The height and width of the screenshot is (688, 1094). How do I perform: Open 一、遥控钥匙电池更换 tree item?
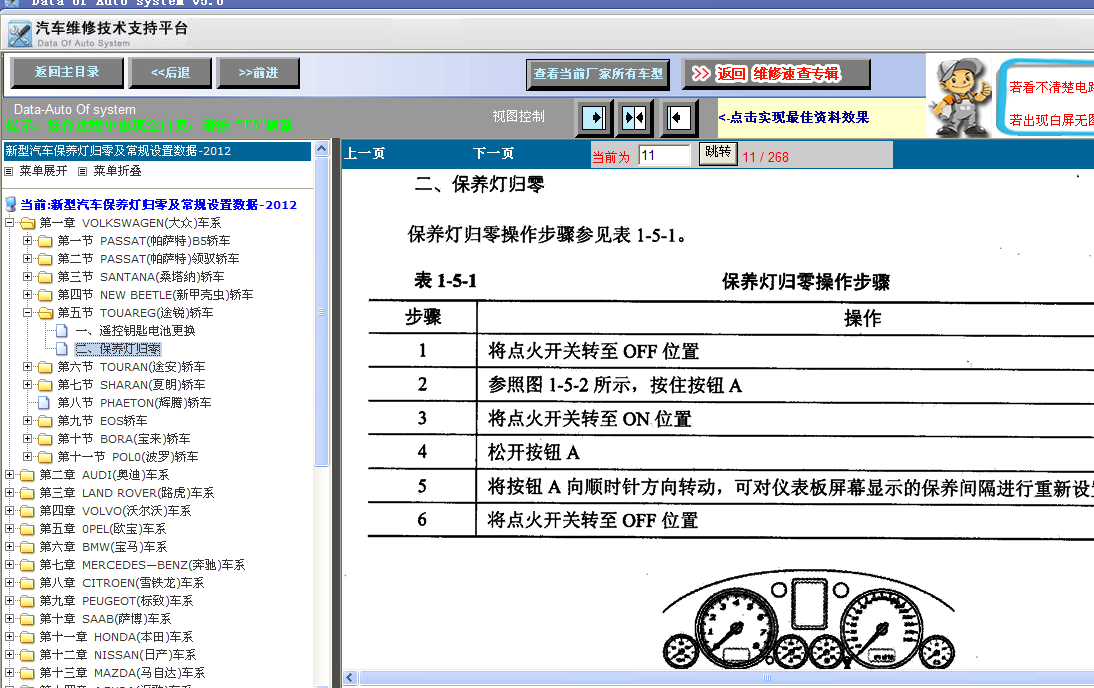pyautogui.click(x=135, y=331)
